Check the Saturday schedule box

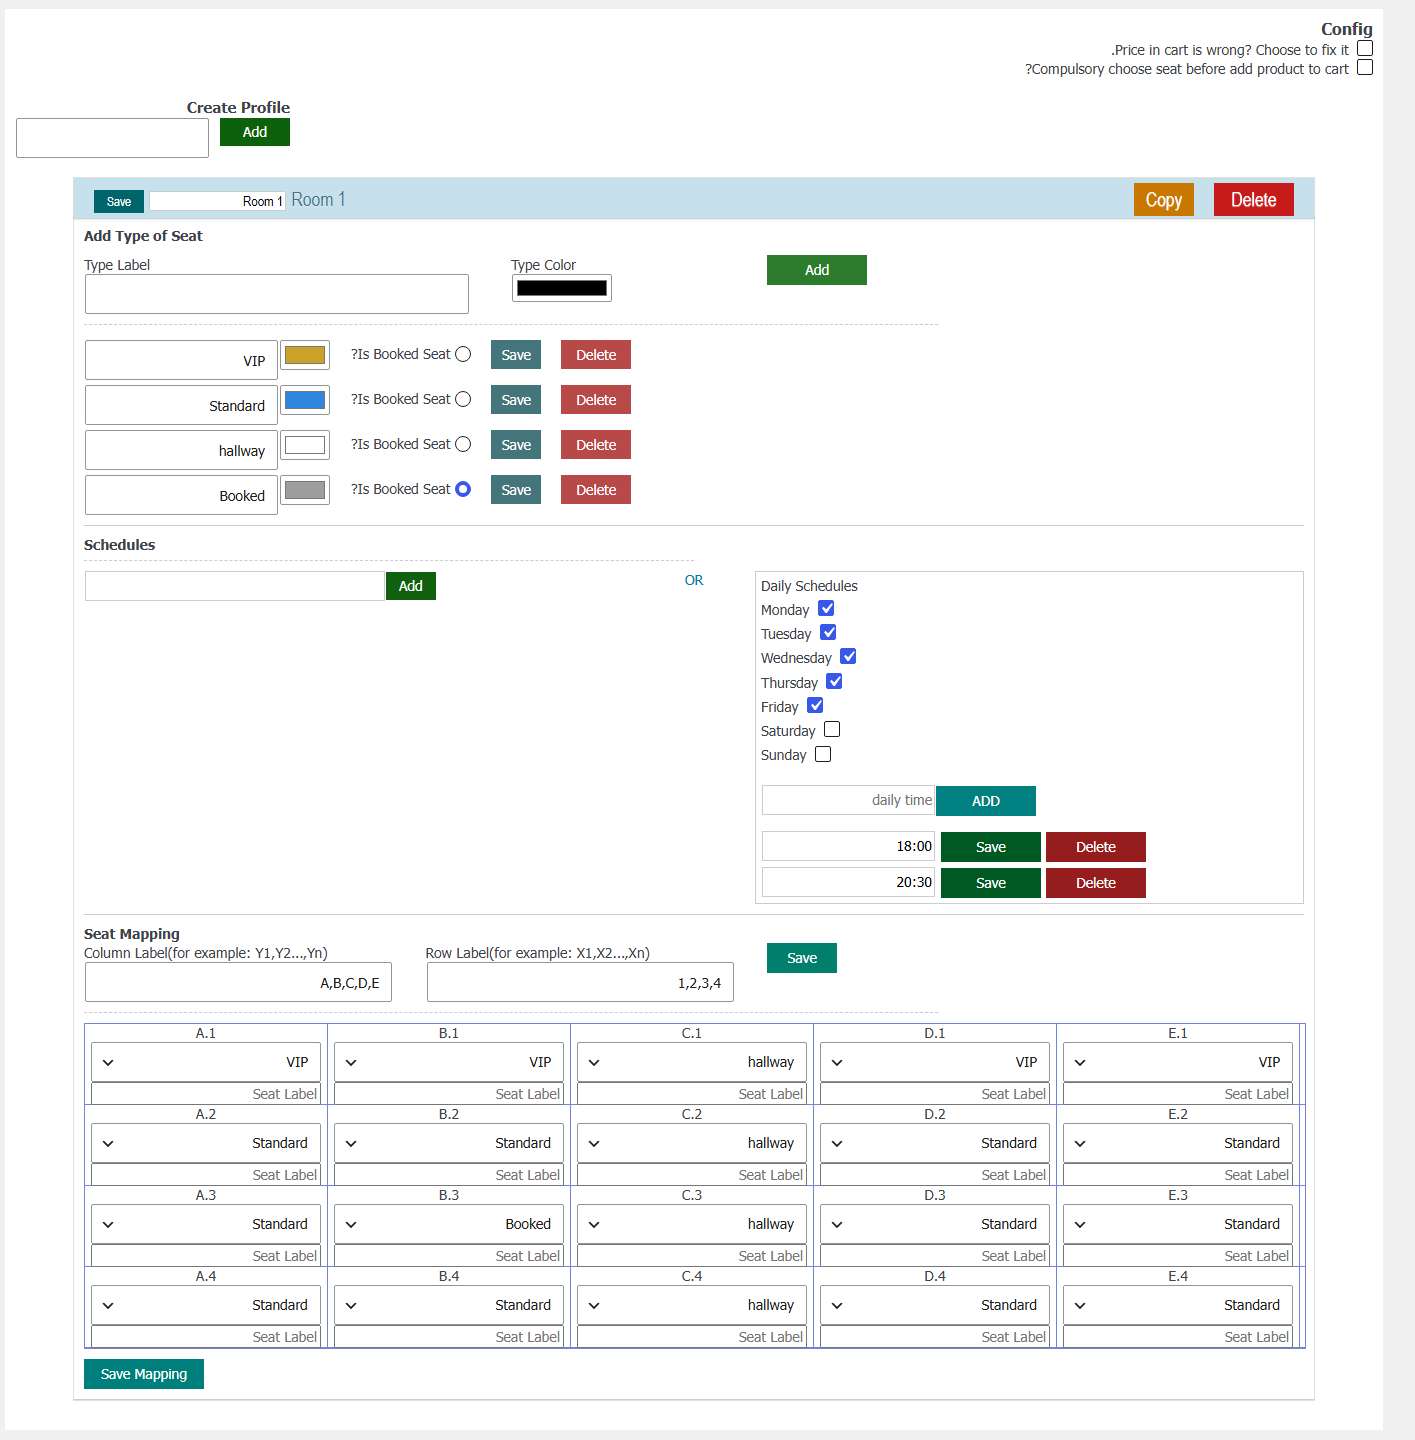[832, 729]
